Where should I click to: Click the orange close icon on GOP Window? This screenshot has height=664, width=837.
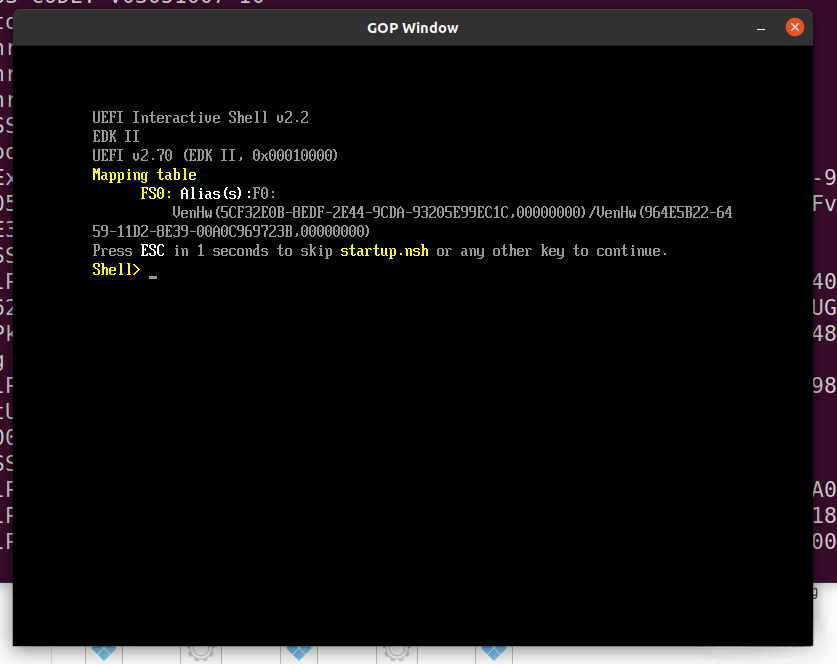coord(795,27)
